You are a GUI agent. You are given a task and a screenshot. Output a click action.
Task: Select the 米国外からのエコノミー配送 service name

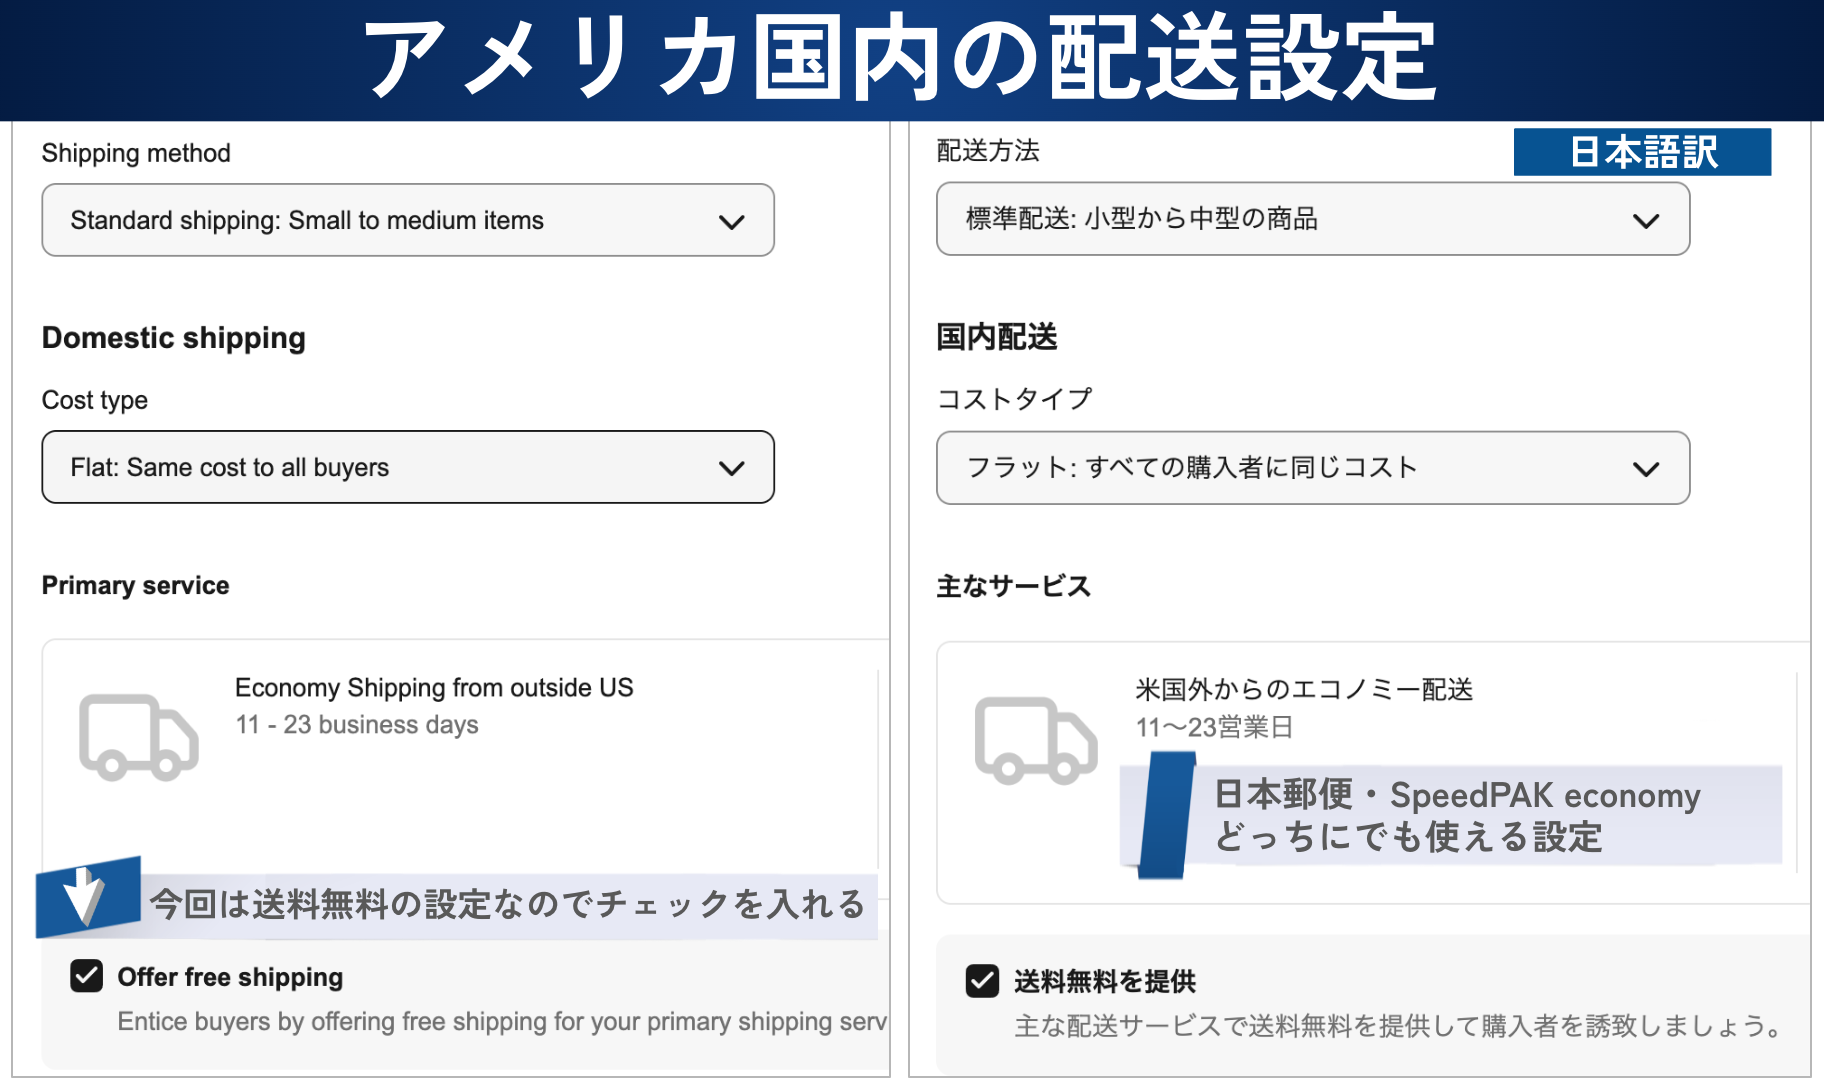click(1303, 690)
